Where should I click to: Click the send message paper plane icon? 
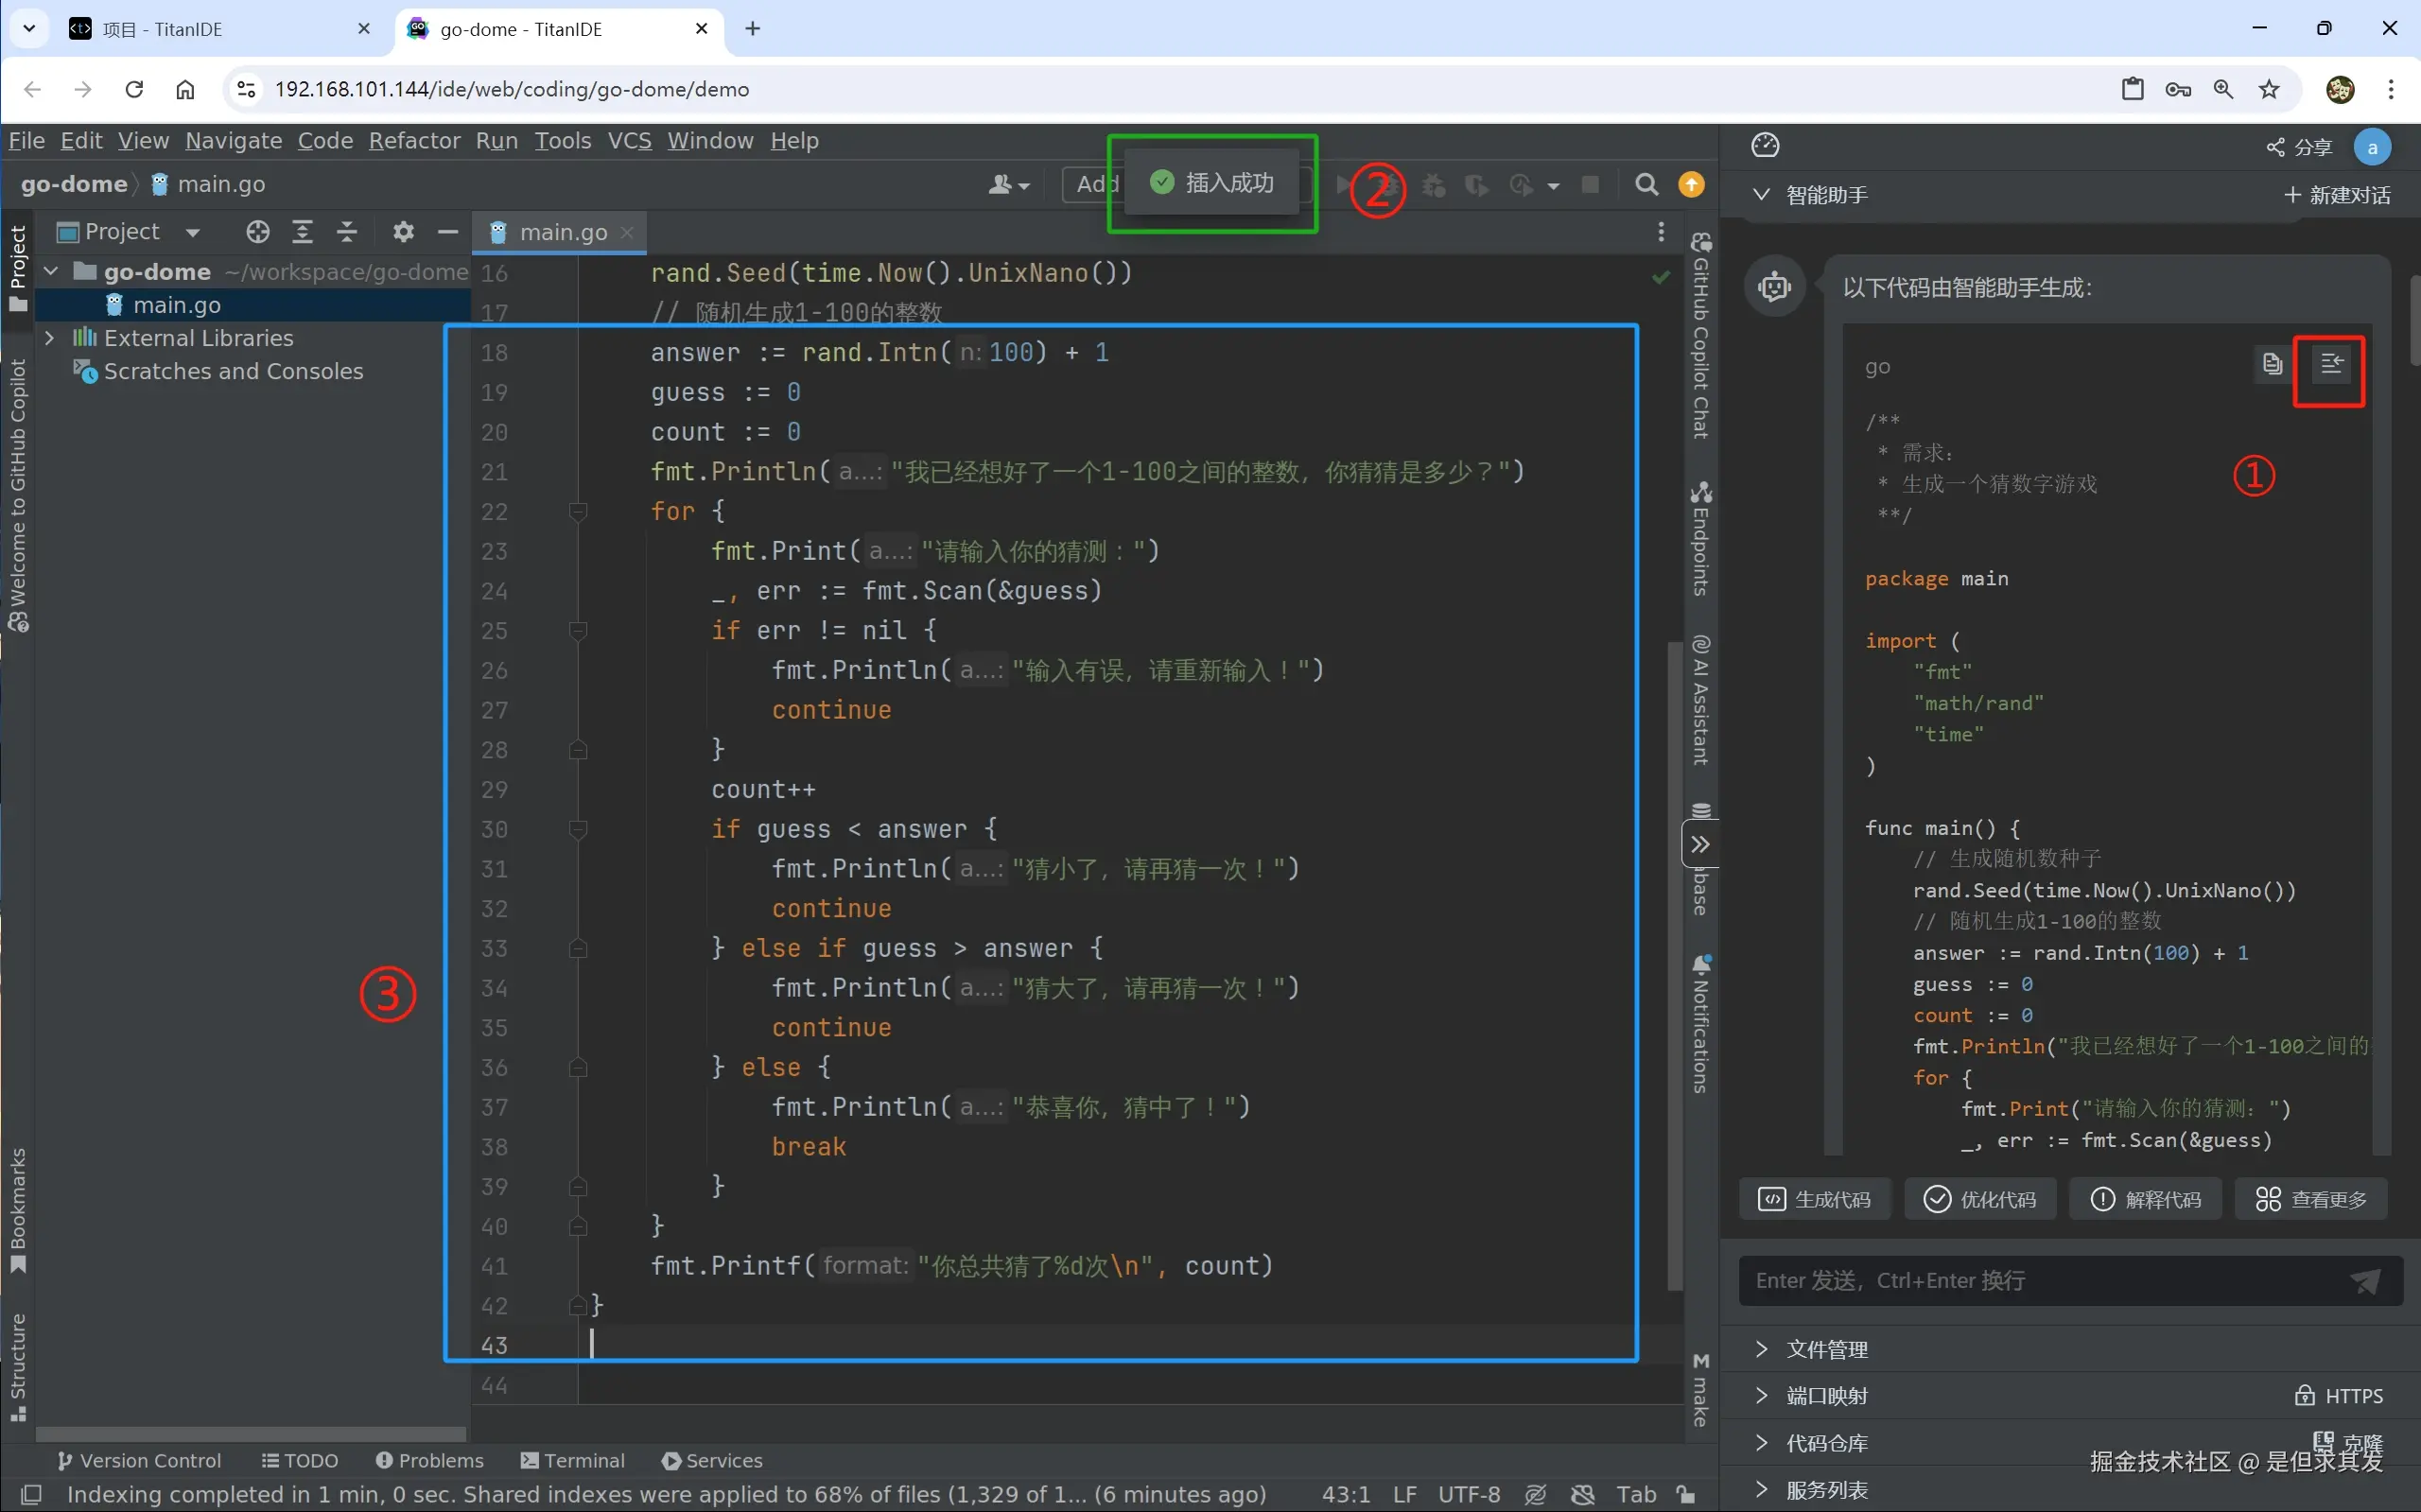tap(2365, 1281)
